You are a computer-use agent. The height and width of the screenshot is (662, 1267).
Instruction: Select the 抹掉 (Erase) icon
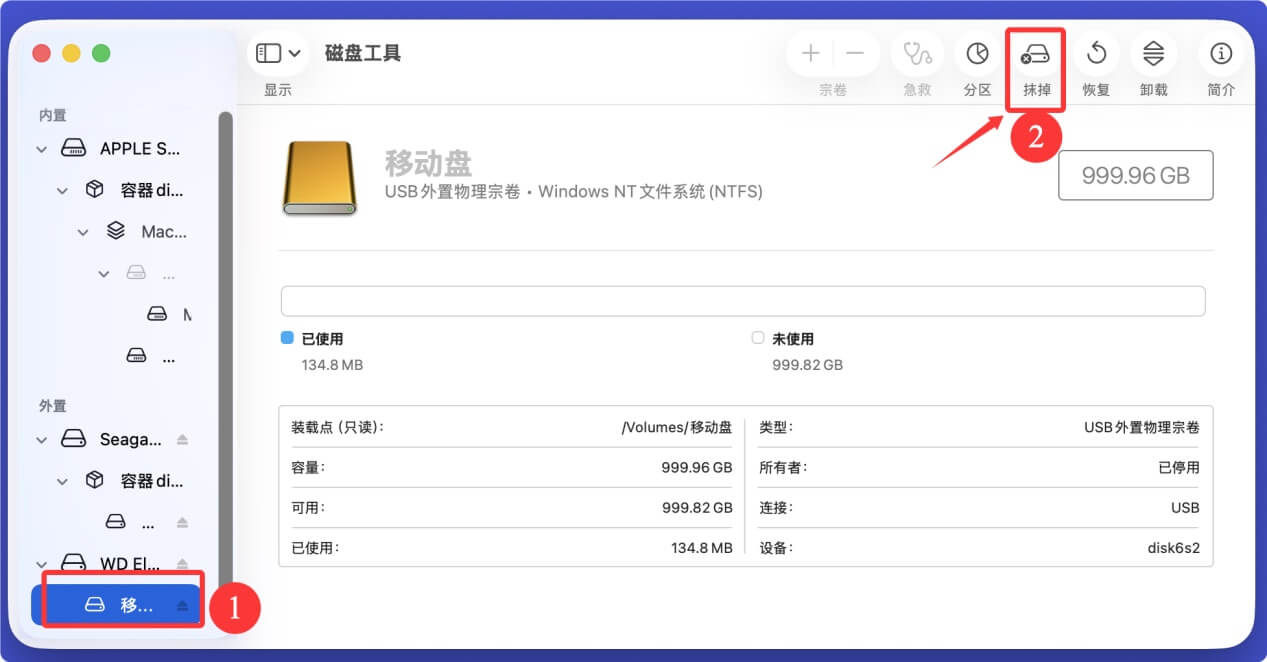tap(1035, 54)
